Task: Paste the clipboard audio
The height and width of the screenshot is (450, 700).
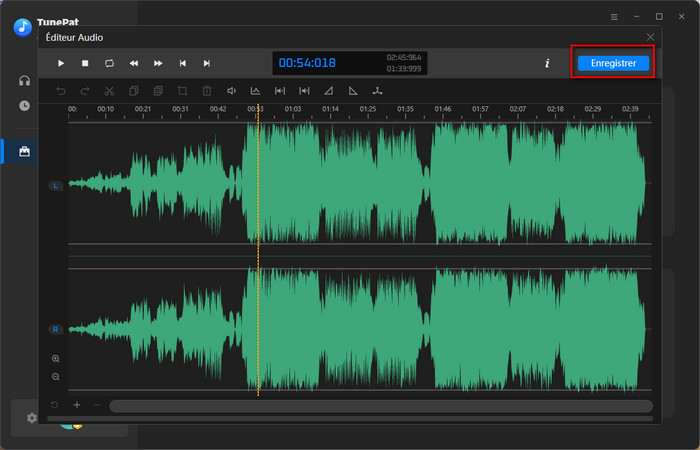Action: [158, 91]
